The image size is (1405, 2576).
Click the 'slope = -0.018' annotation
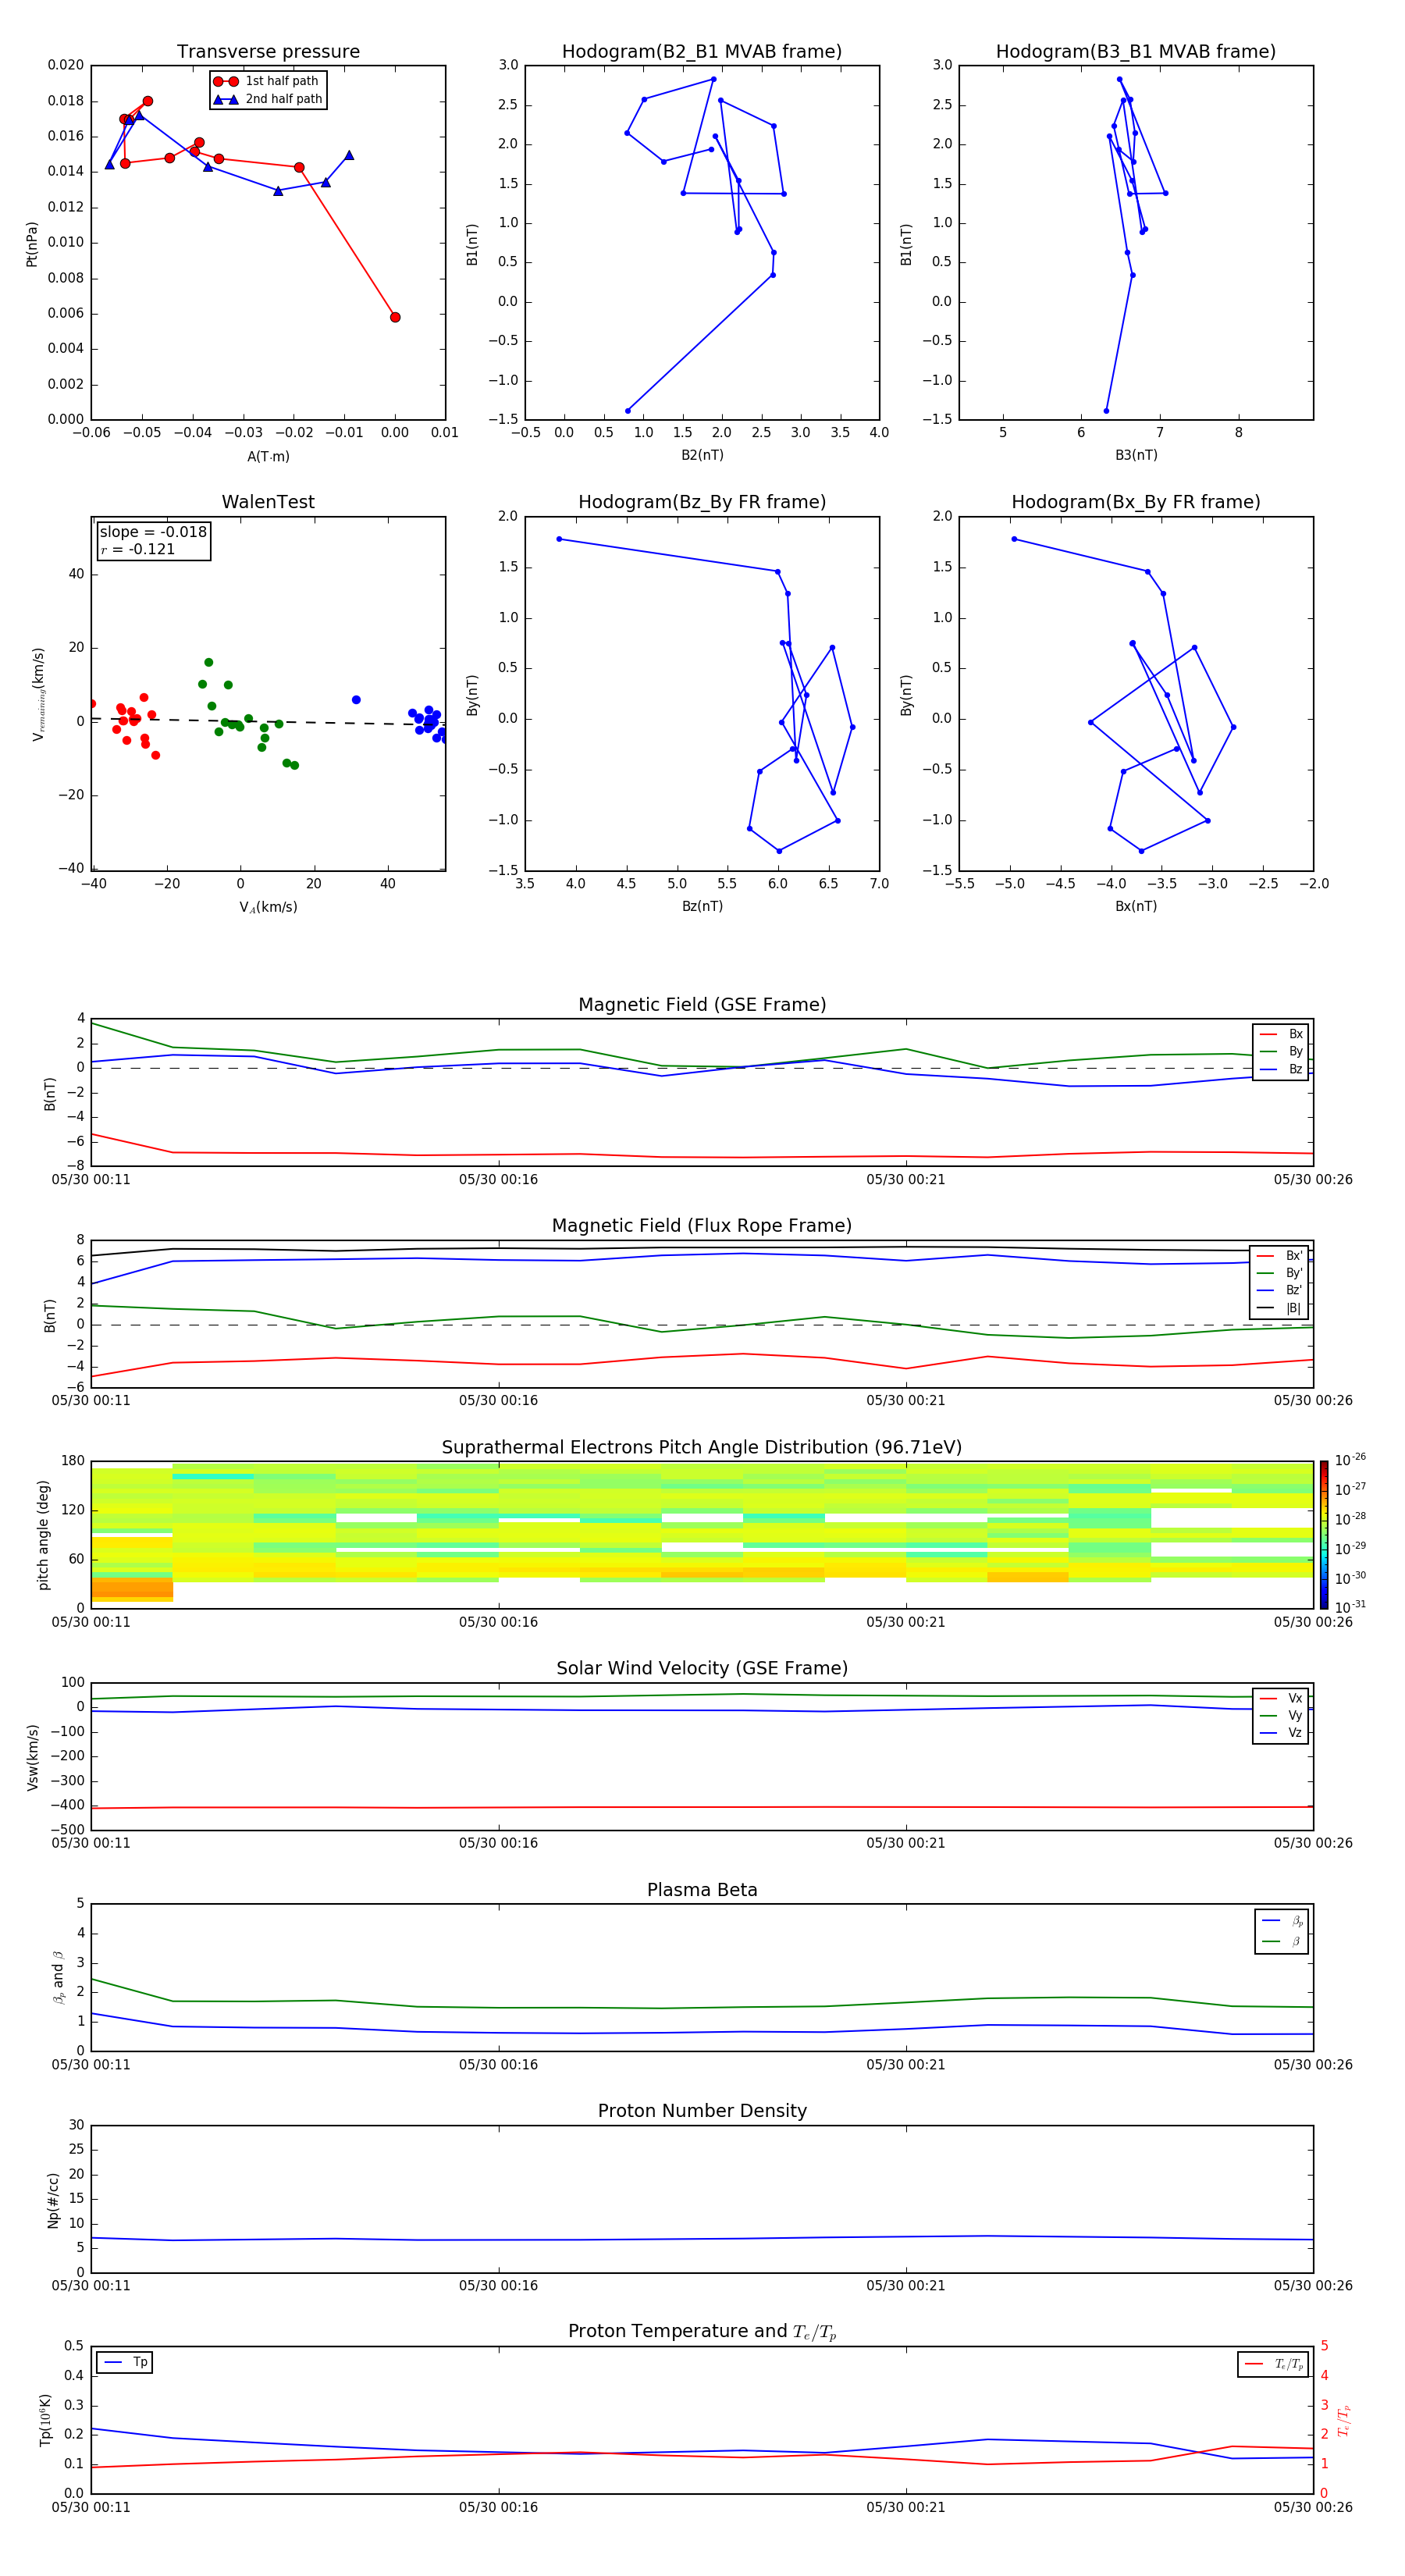coord(153,532)
